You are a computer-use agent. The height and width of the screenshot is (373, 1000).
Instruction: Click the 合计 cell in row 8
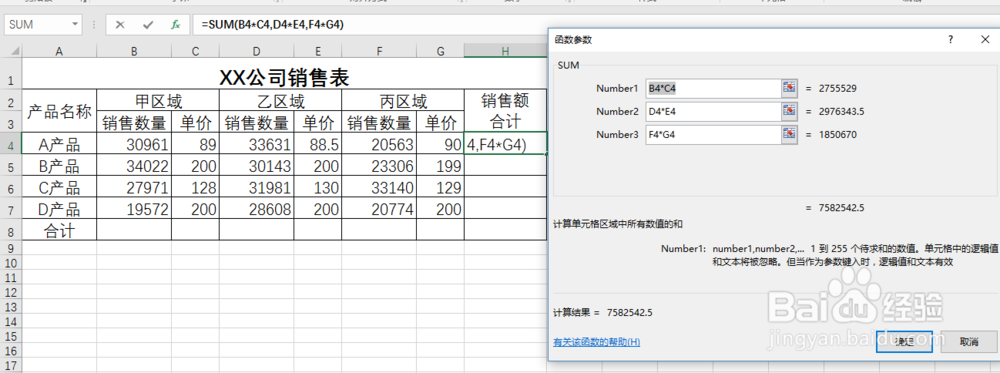tap(59, 230)
